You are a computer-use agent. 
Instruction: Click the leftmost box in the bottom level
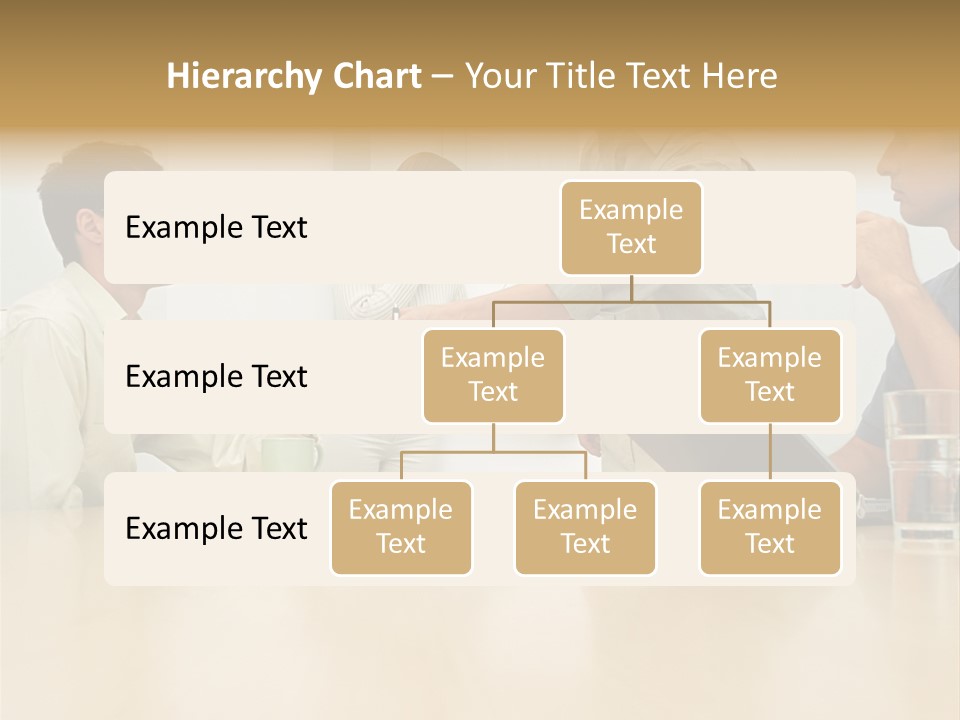coord(401,527)
